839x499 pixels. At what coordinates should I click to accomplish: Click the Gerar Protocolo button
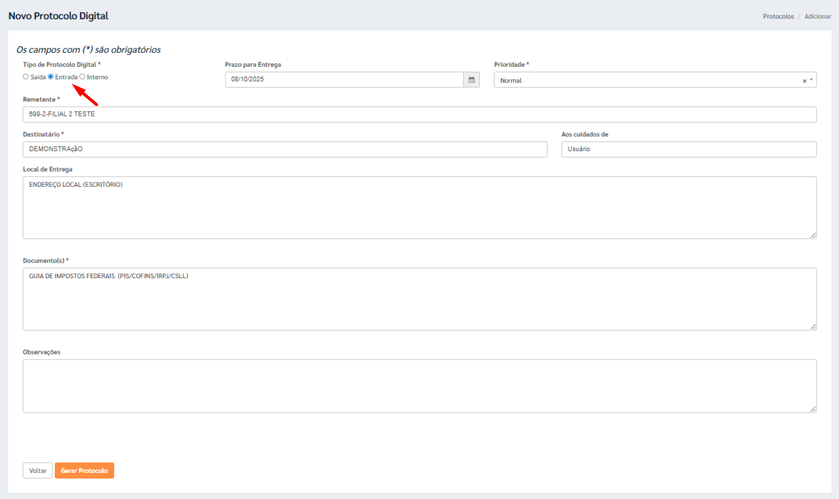[x=84, y=470]
